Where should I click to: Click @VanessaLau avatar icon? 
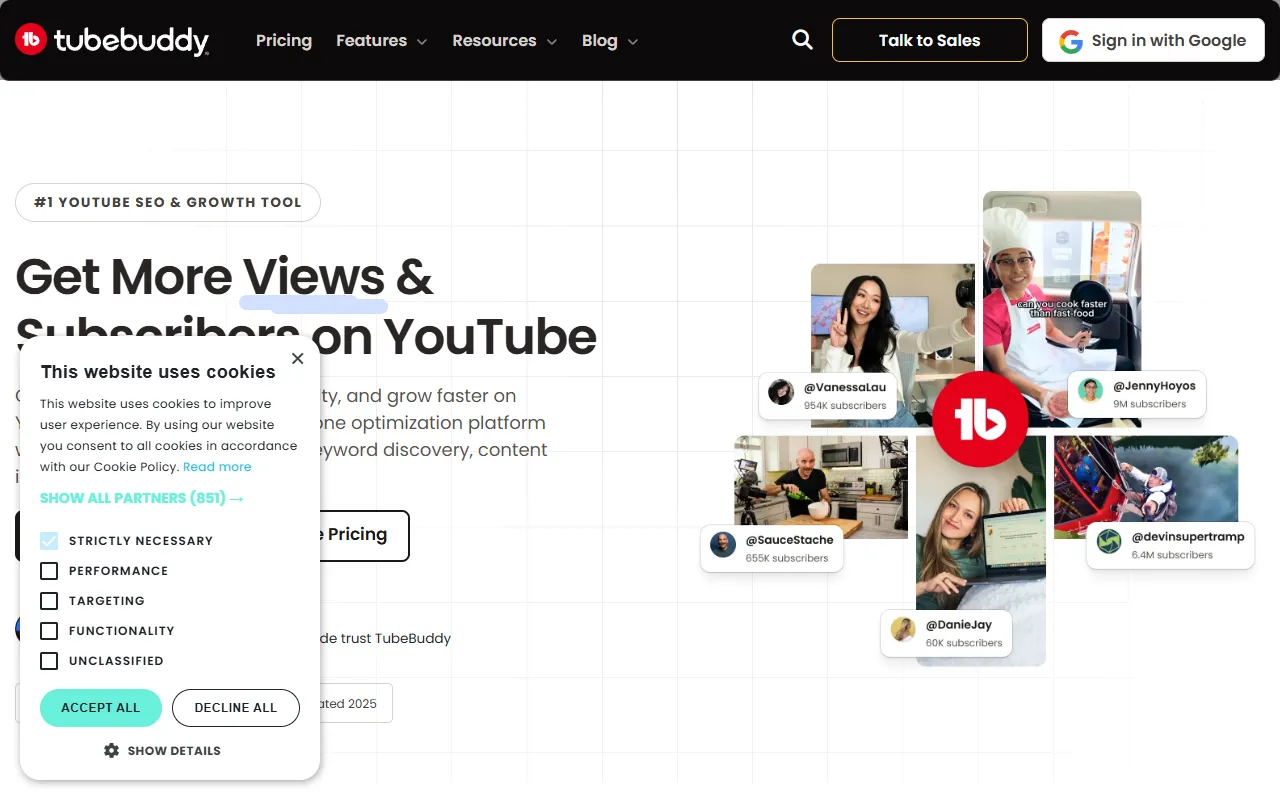(781, 392)
